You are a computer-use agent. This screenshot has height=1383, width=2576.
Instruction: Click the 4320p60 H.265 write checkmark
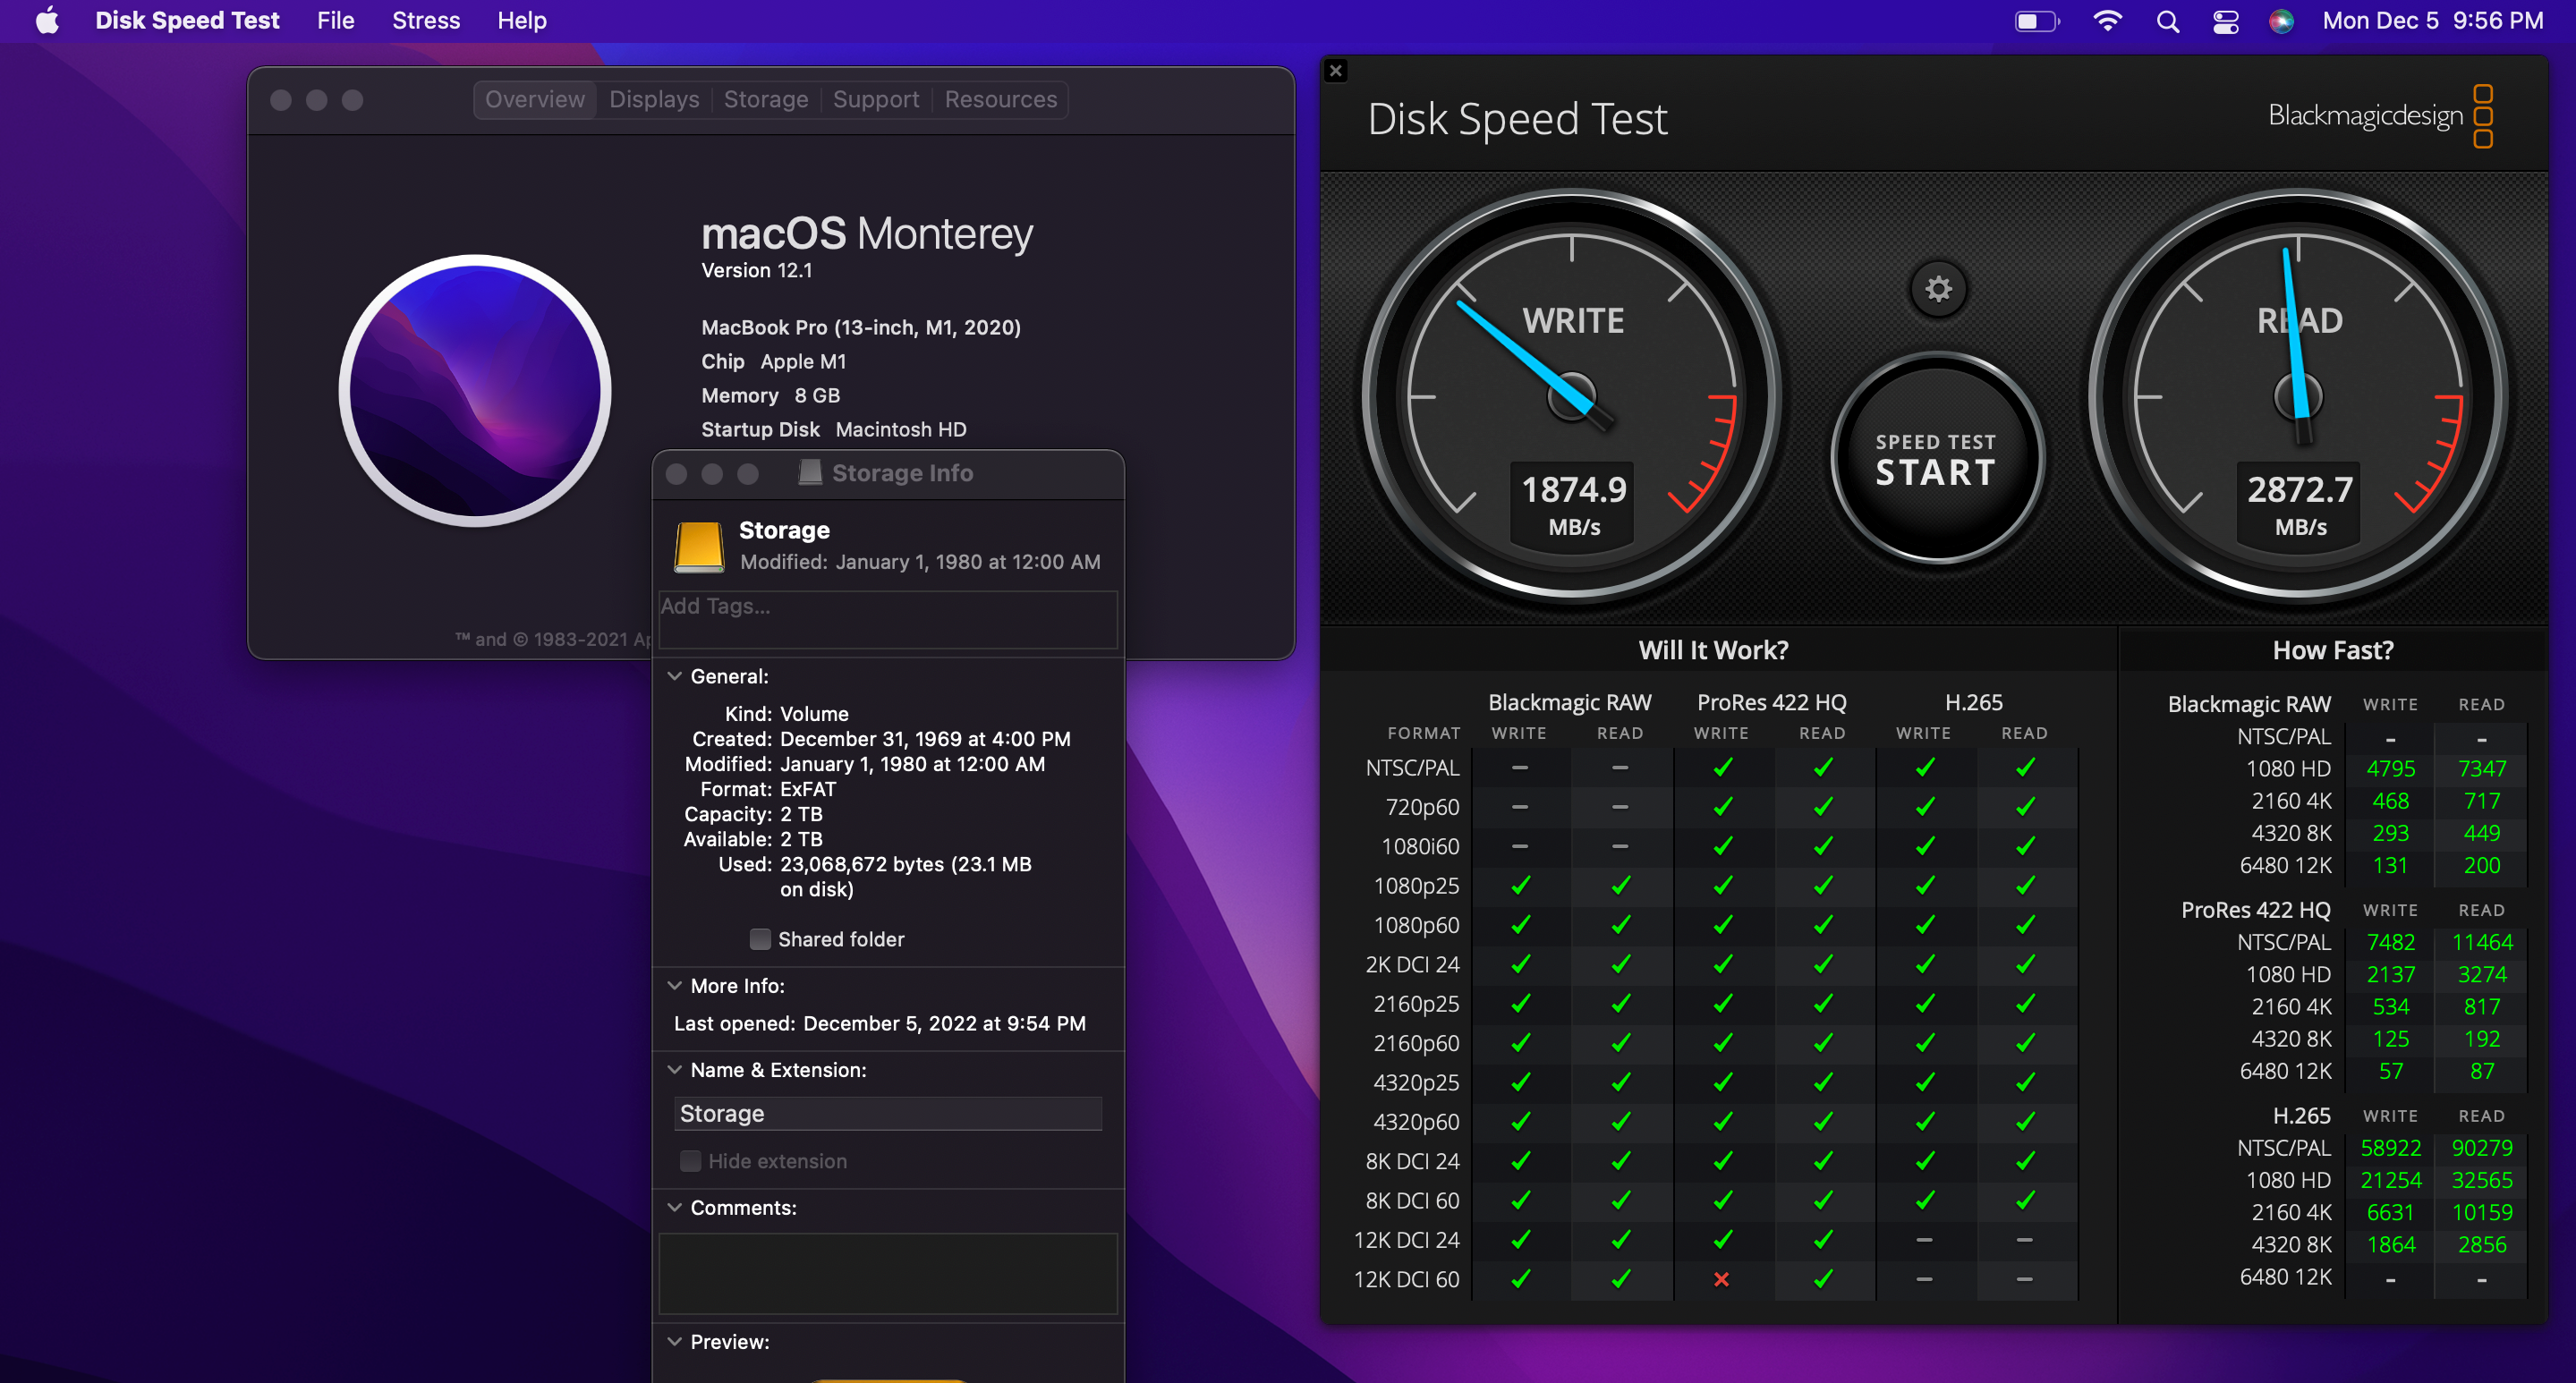1924,1123
